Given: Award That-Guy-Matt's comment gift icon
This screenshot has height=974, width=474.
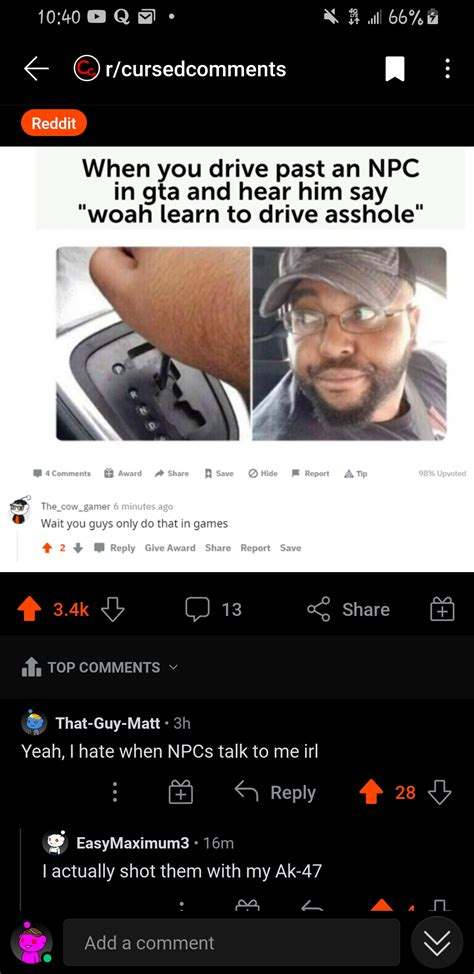Looking at the screenshot, I should [181, 792].
